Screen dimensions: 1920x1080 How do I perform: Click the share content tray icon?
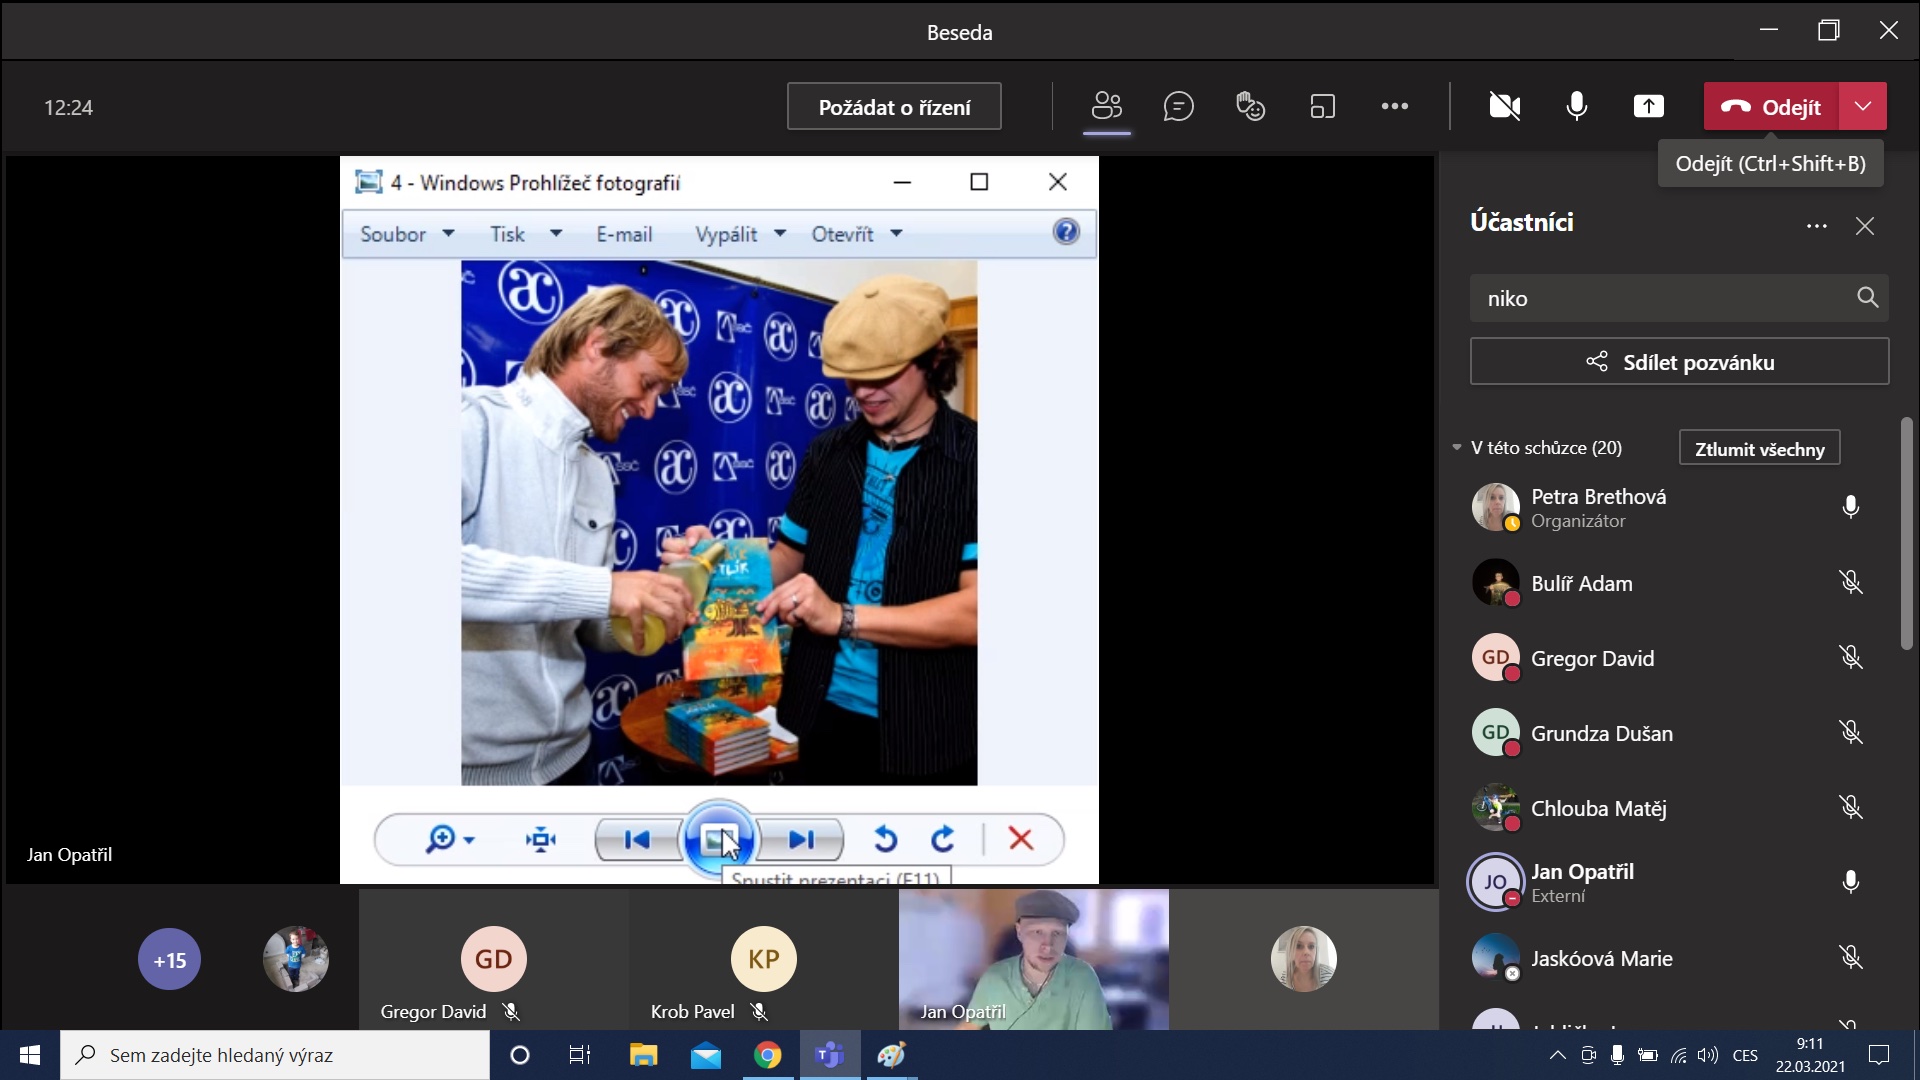[1648, 106]
